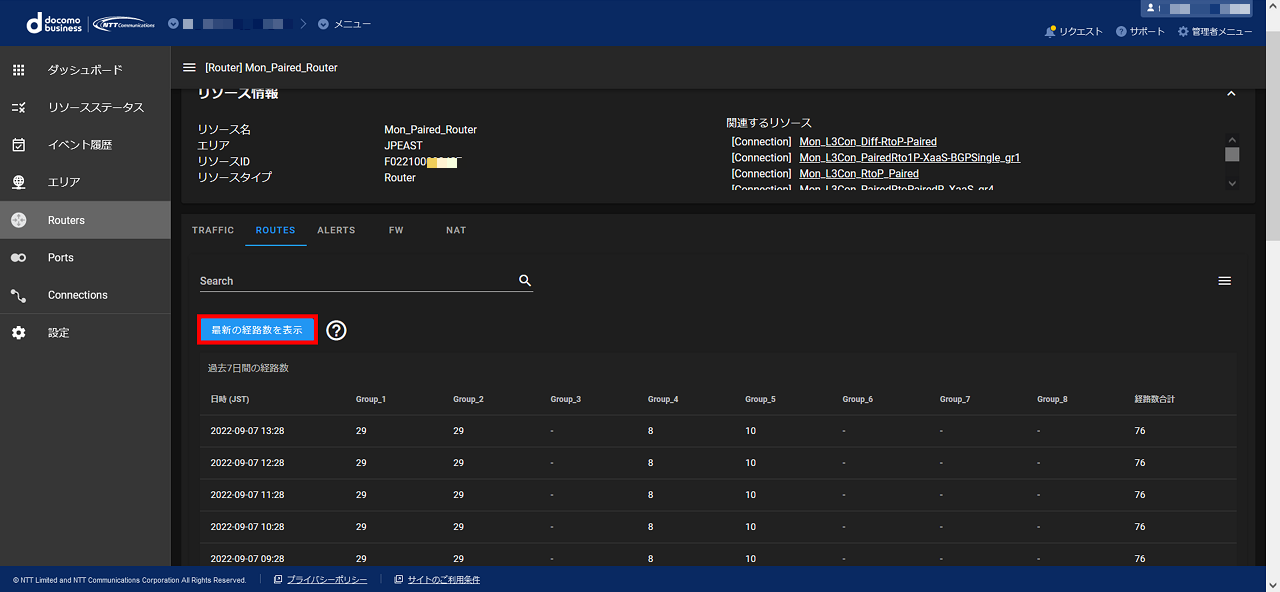Click the docomo business logo
The height and width of the screenshot is (592, 1280).
[x=55, y=23]
